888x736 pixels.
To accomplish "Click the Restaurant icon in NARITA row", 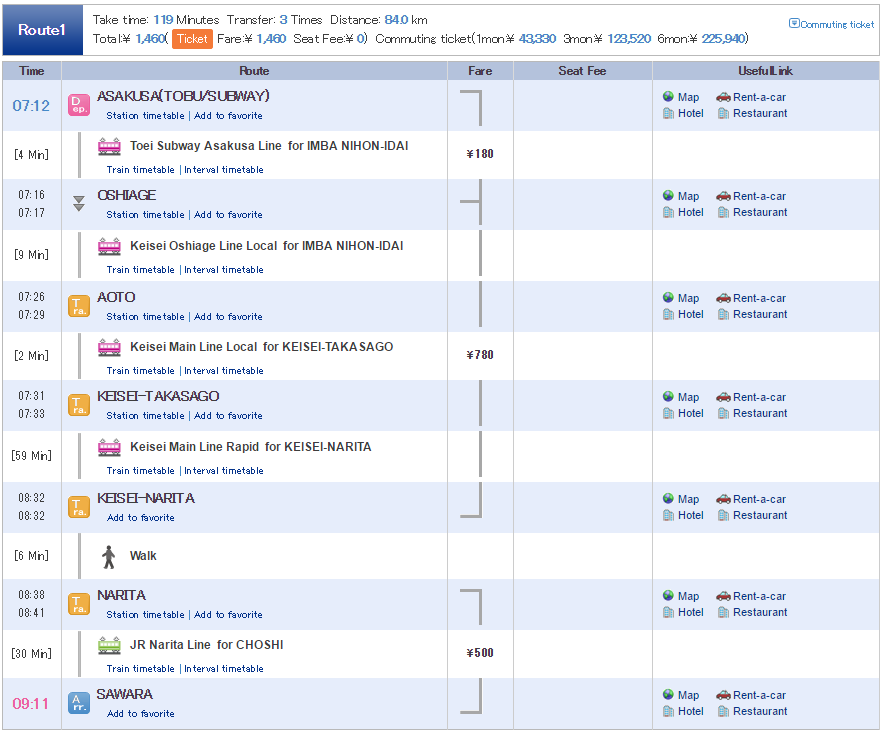I will point(723,612).
